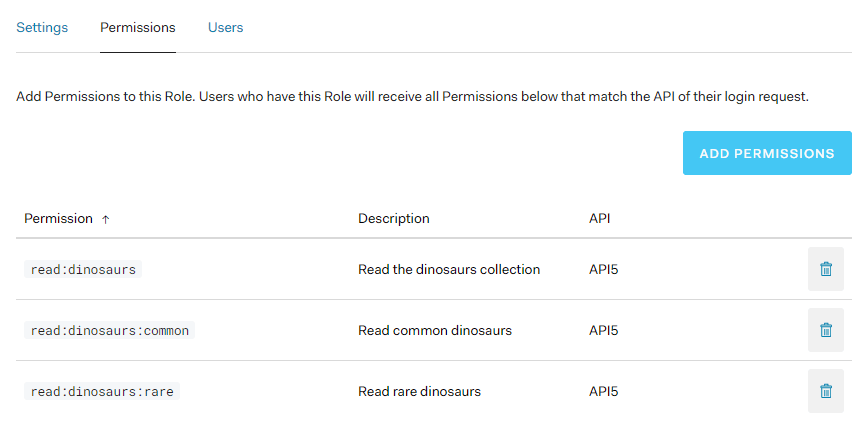
Task: Delete the read:dinosaurs permission
Action: 825,269
